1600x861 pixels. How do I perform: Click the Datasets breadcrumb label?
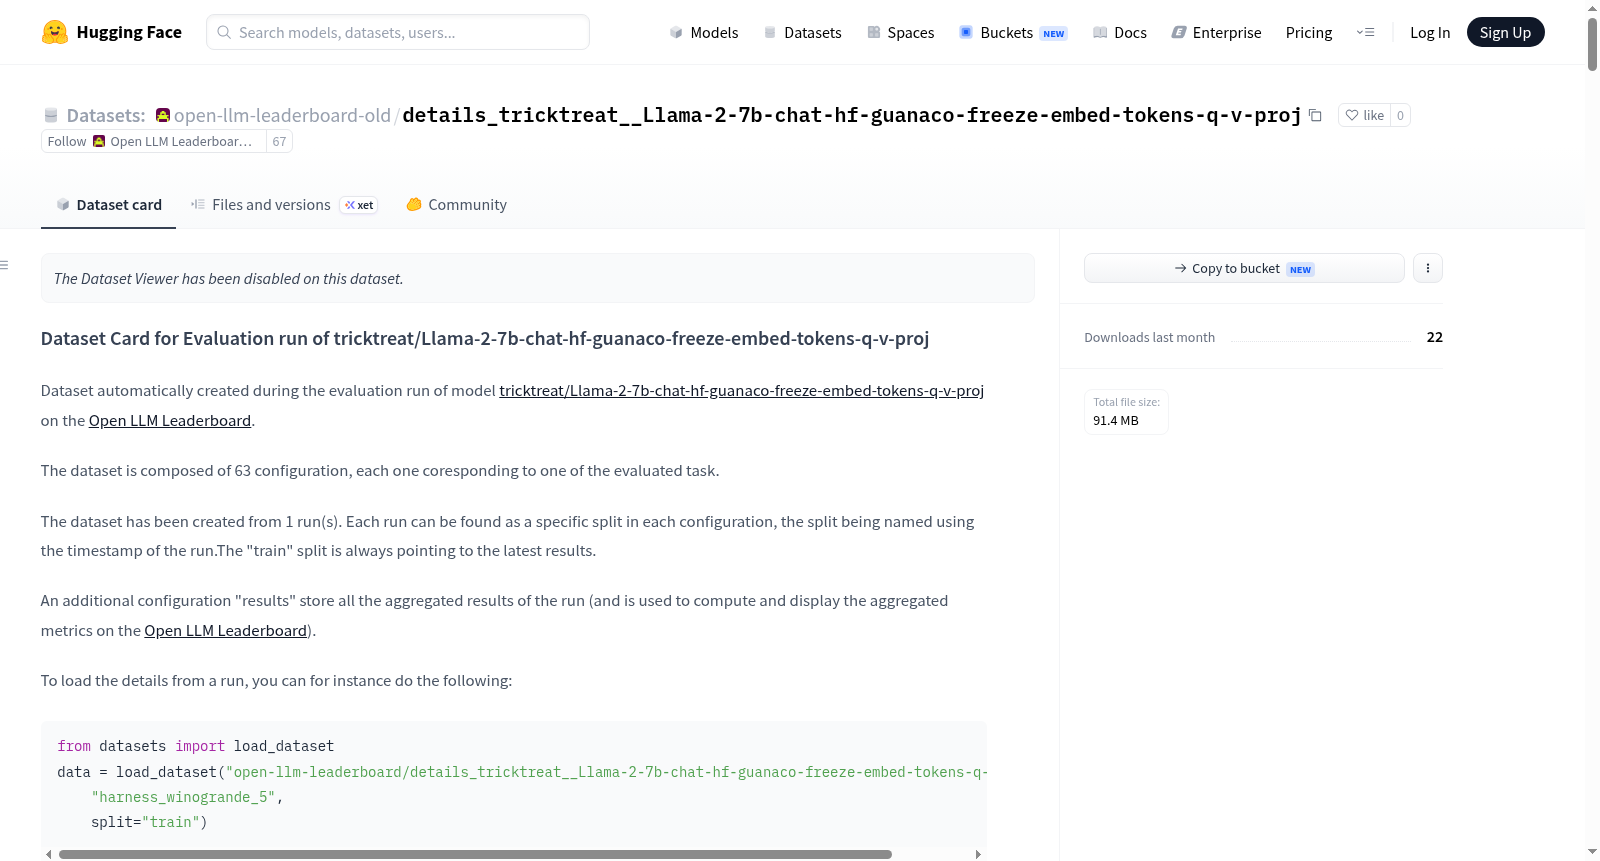point(105,116)
